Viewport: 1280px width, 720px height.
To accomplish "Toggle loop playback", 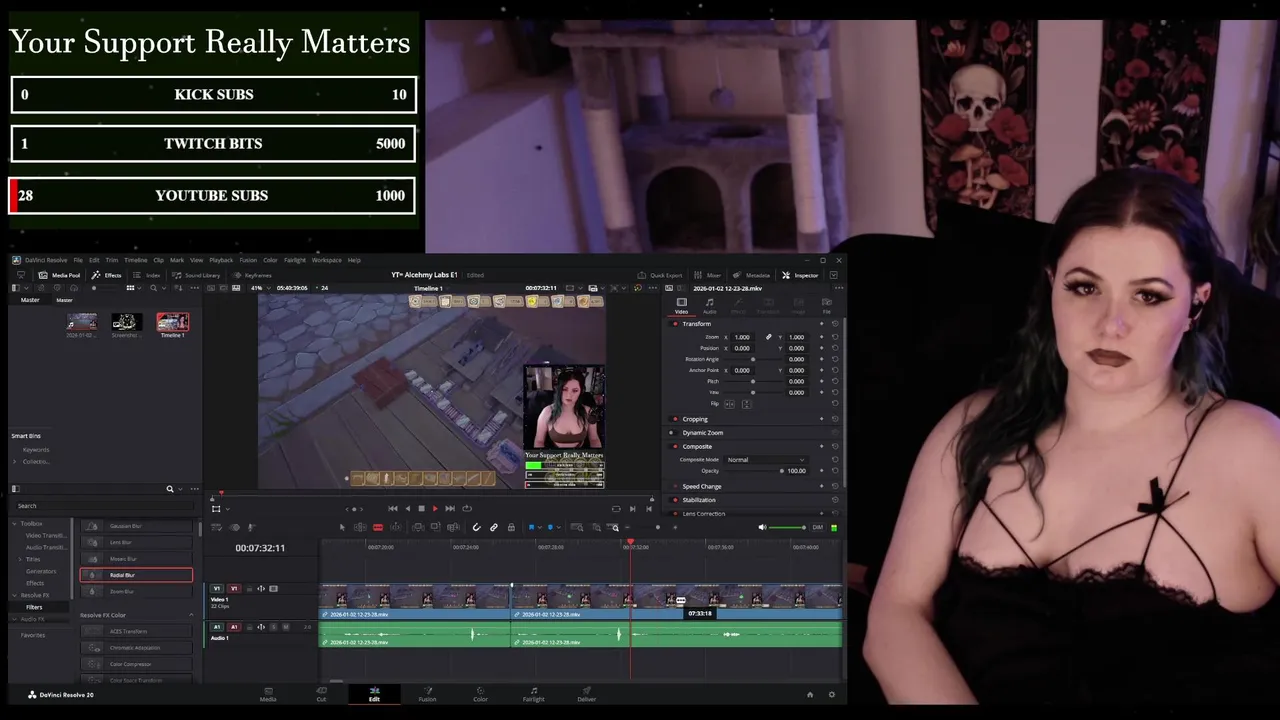I will point(466,508).
